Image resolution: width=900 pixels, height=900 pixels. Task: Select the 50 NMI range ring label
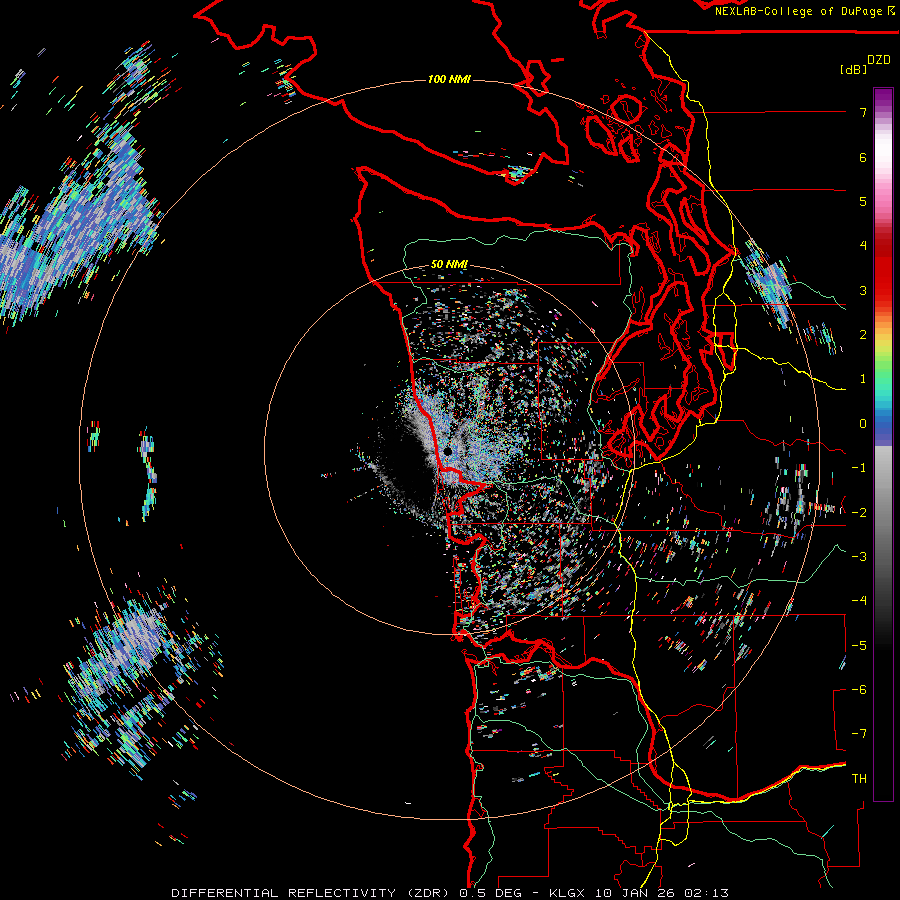pos(449,265)
